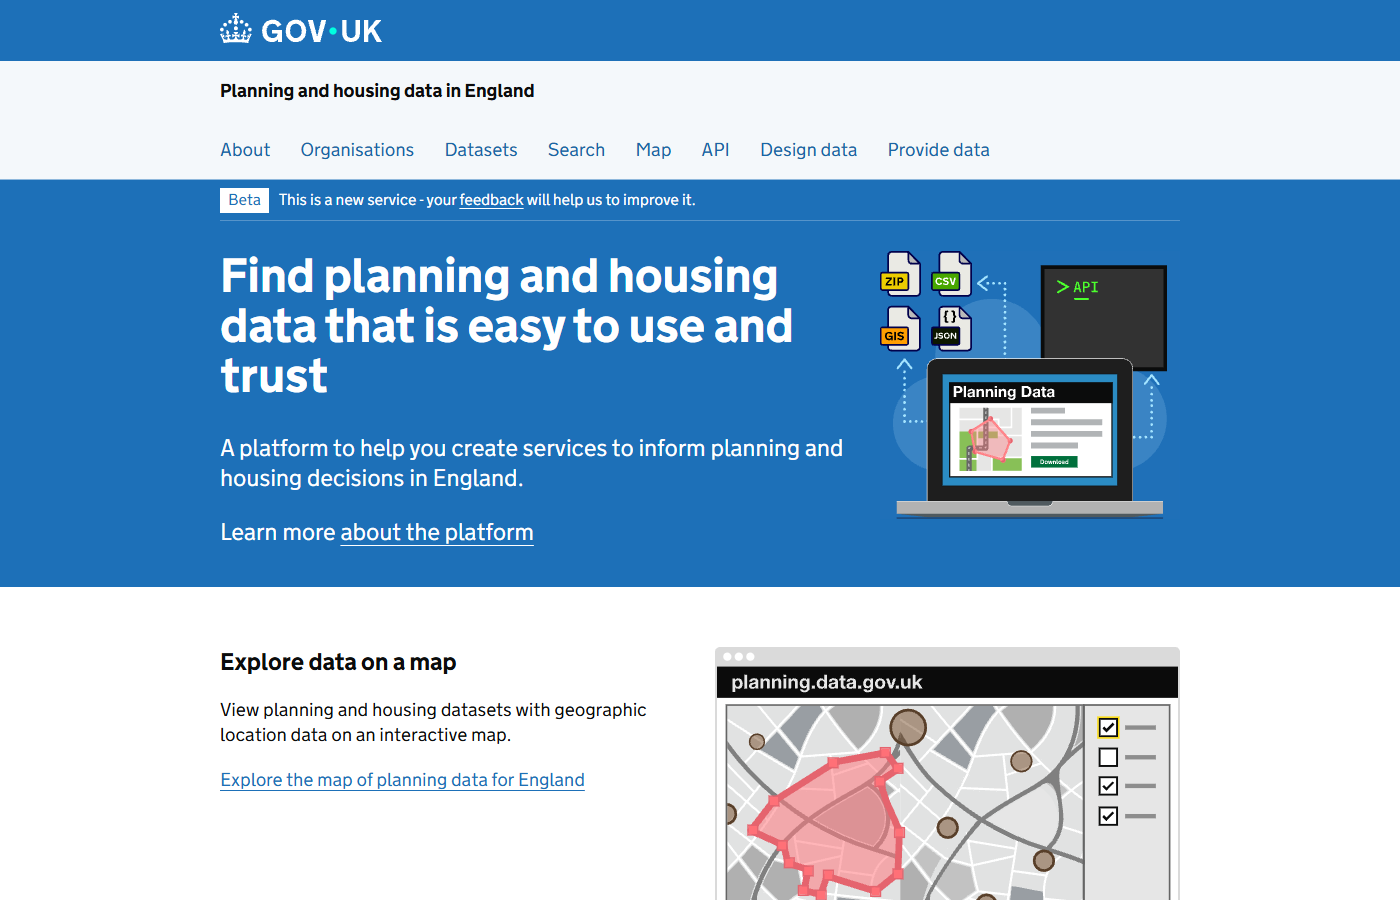The image size is (1400, 900).
Task: Click the ZIP file icon
Action: pyautogui.click(x=899, y=274)
